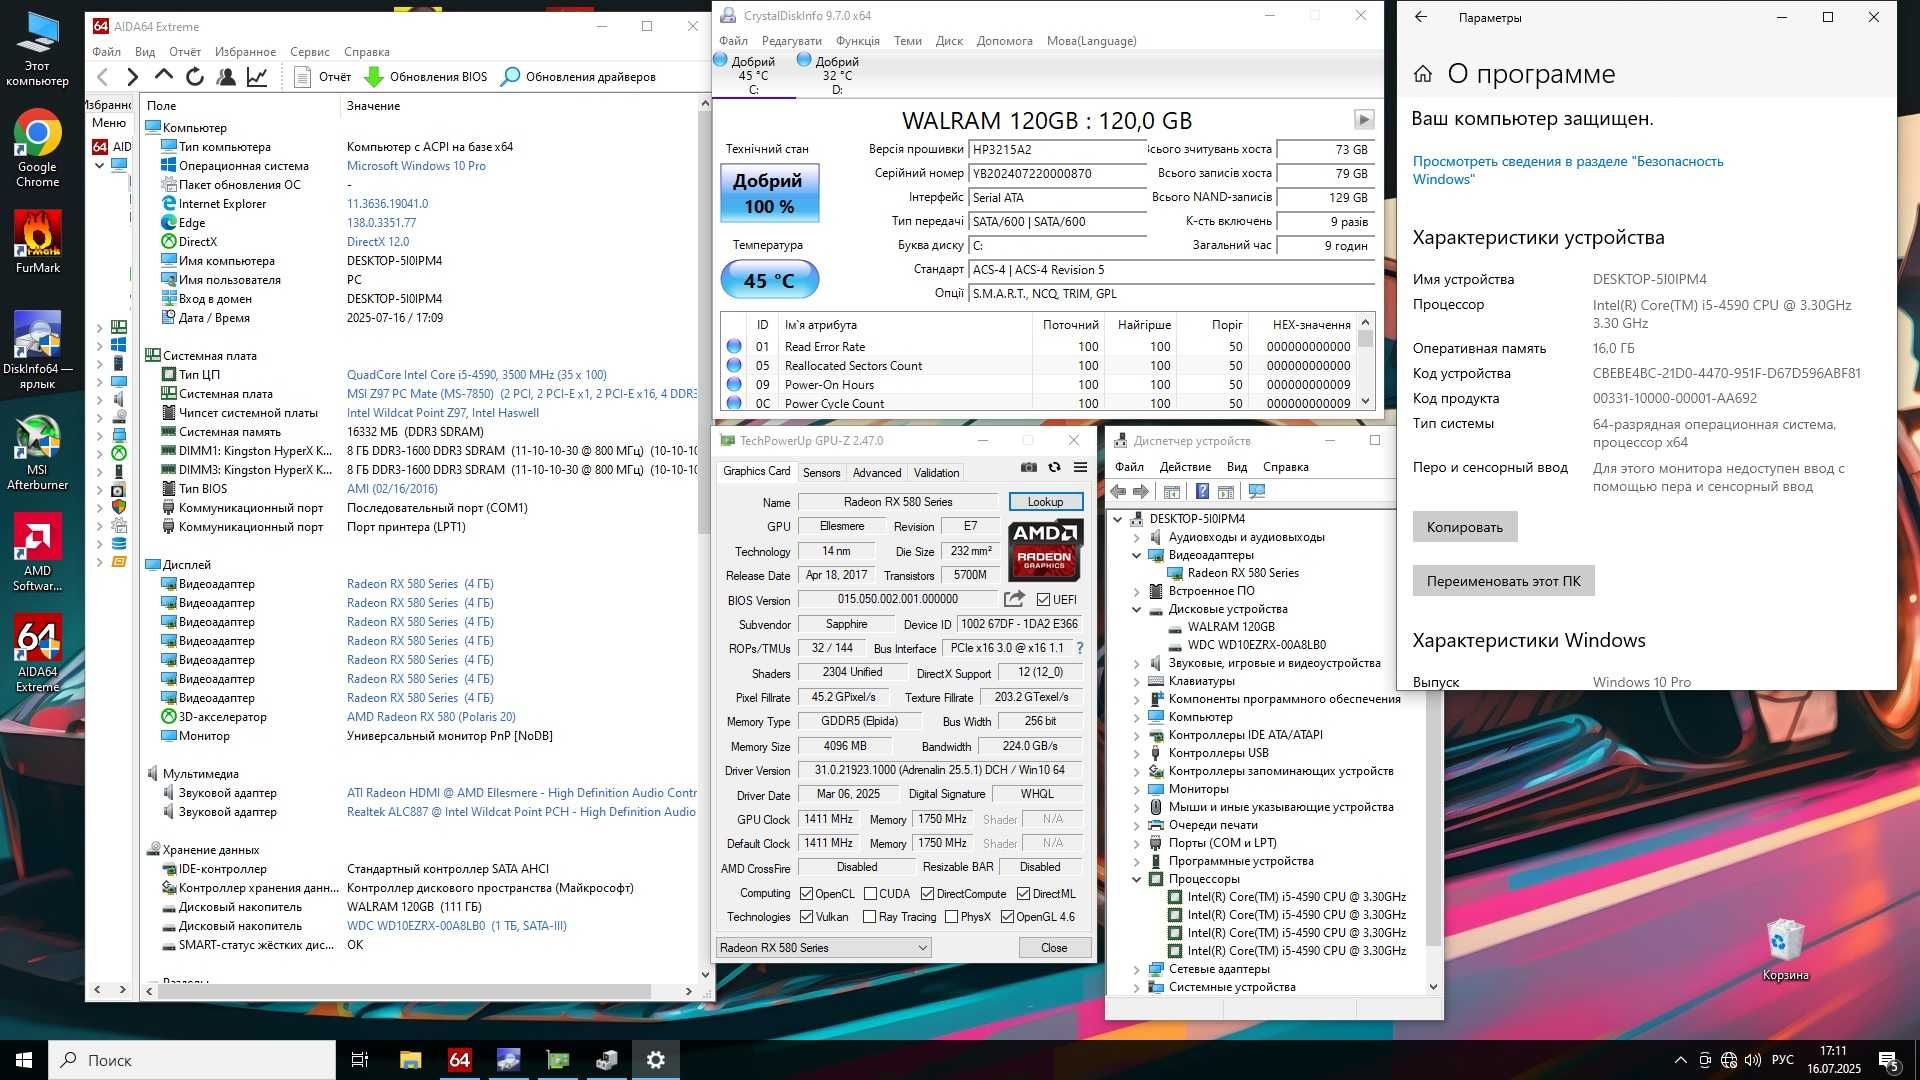The width and height of the screenshot is (1920, 1080).
Task: Collapse Видеоадаптеры tree node
Action: [1136, 555]
